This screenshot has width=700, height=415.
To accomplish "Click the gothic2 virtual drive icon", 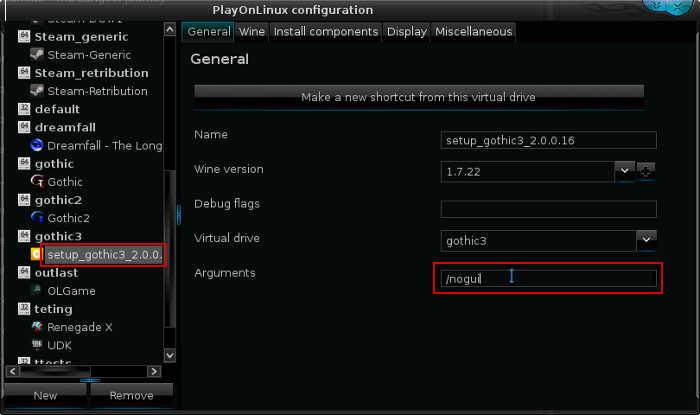I will click(24, 199).
